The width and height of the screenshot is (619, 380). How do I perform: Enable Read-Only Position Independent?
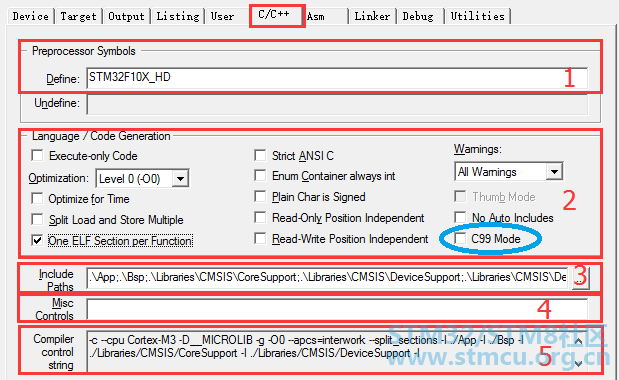pos(260,217)
